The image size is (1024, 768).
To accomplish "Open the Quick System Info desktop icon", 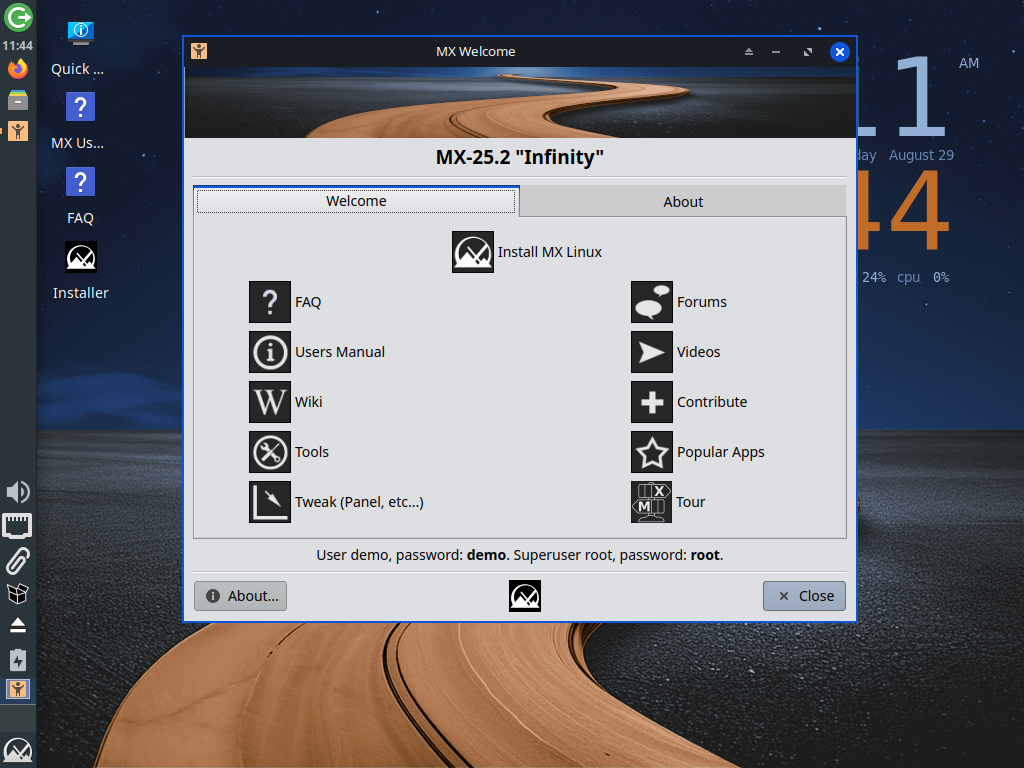I will click(80, 33).
